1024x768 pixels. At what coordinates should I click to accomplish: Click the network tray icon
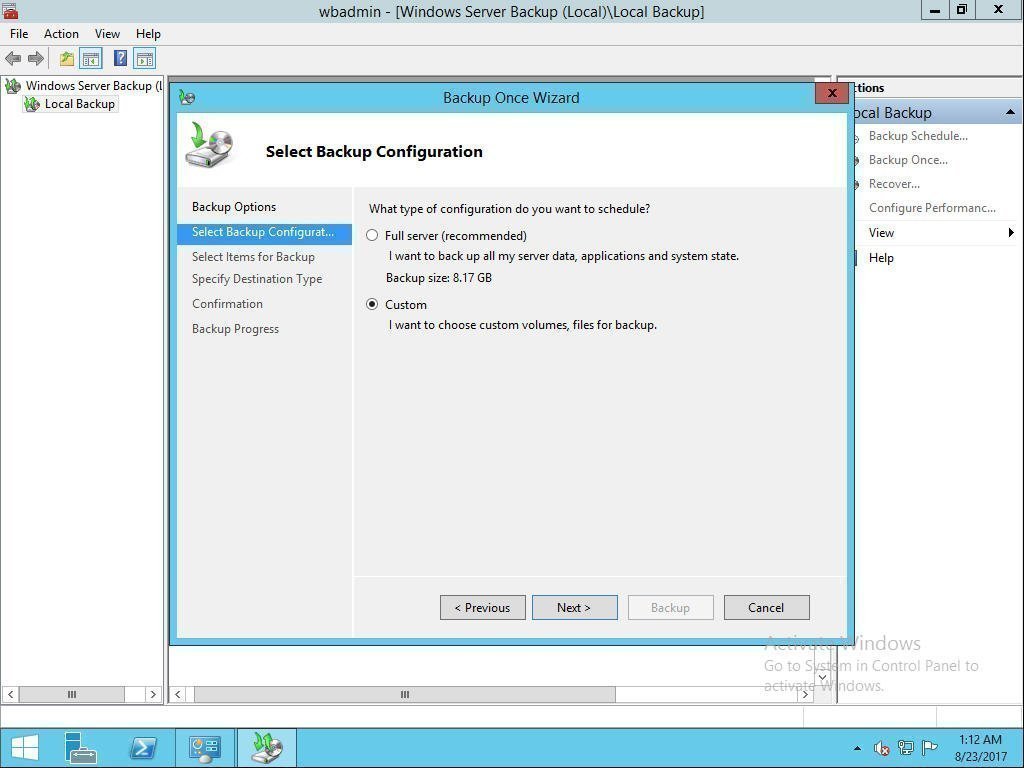point(906,748)
